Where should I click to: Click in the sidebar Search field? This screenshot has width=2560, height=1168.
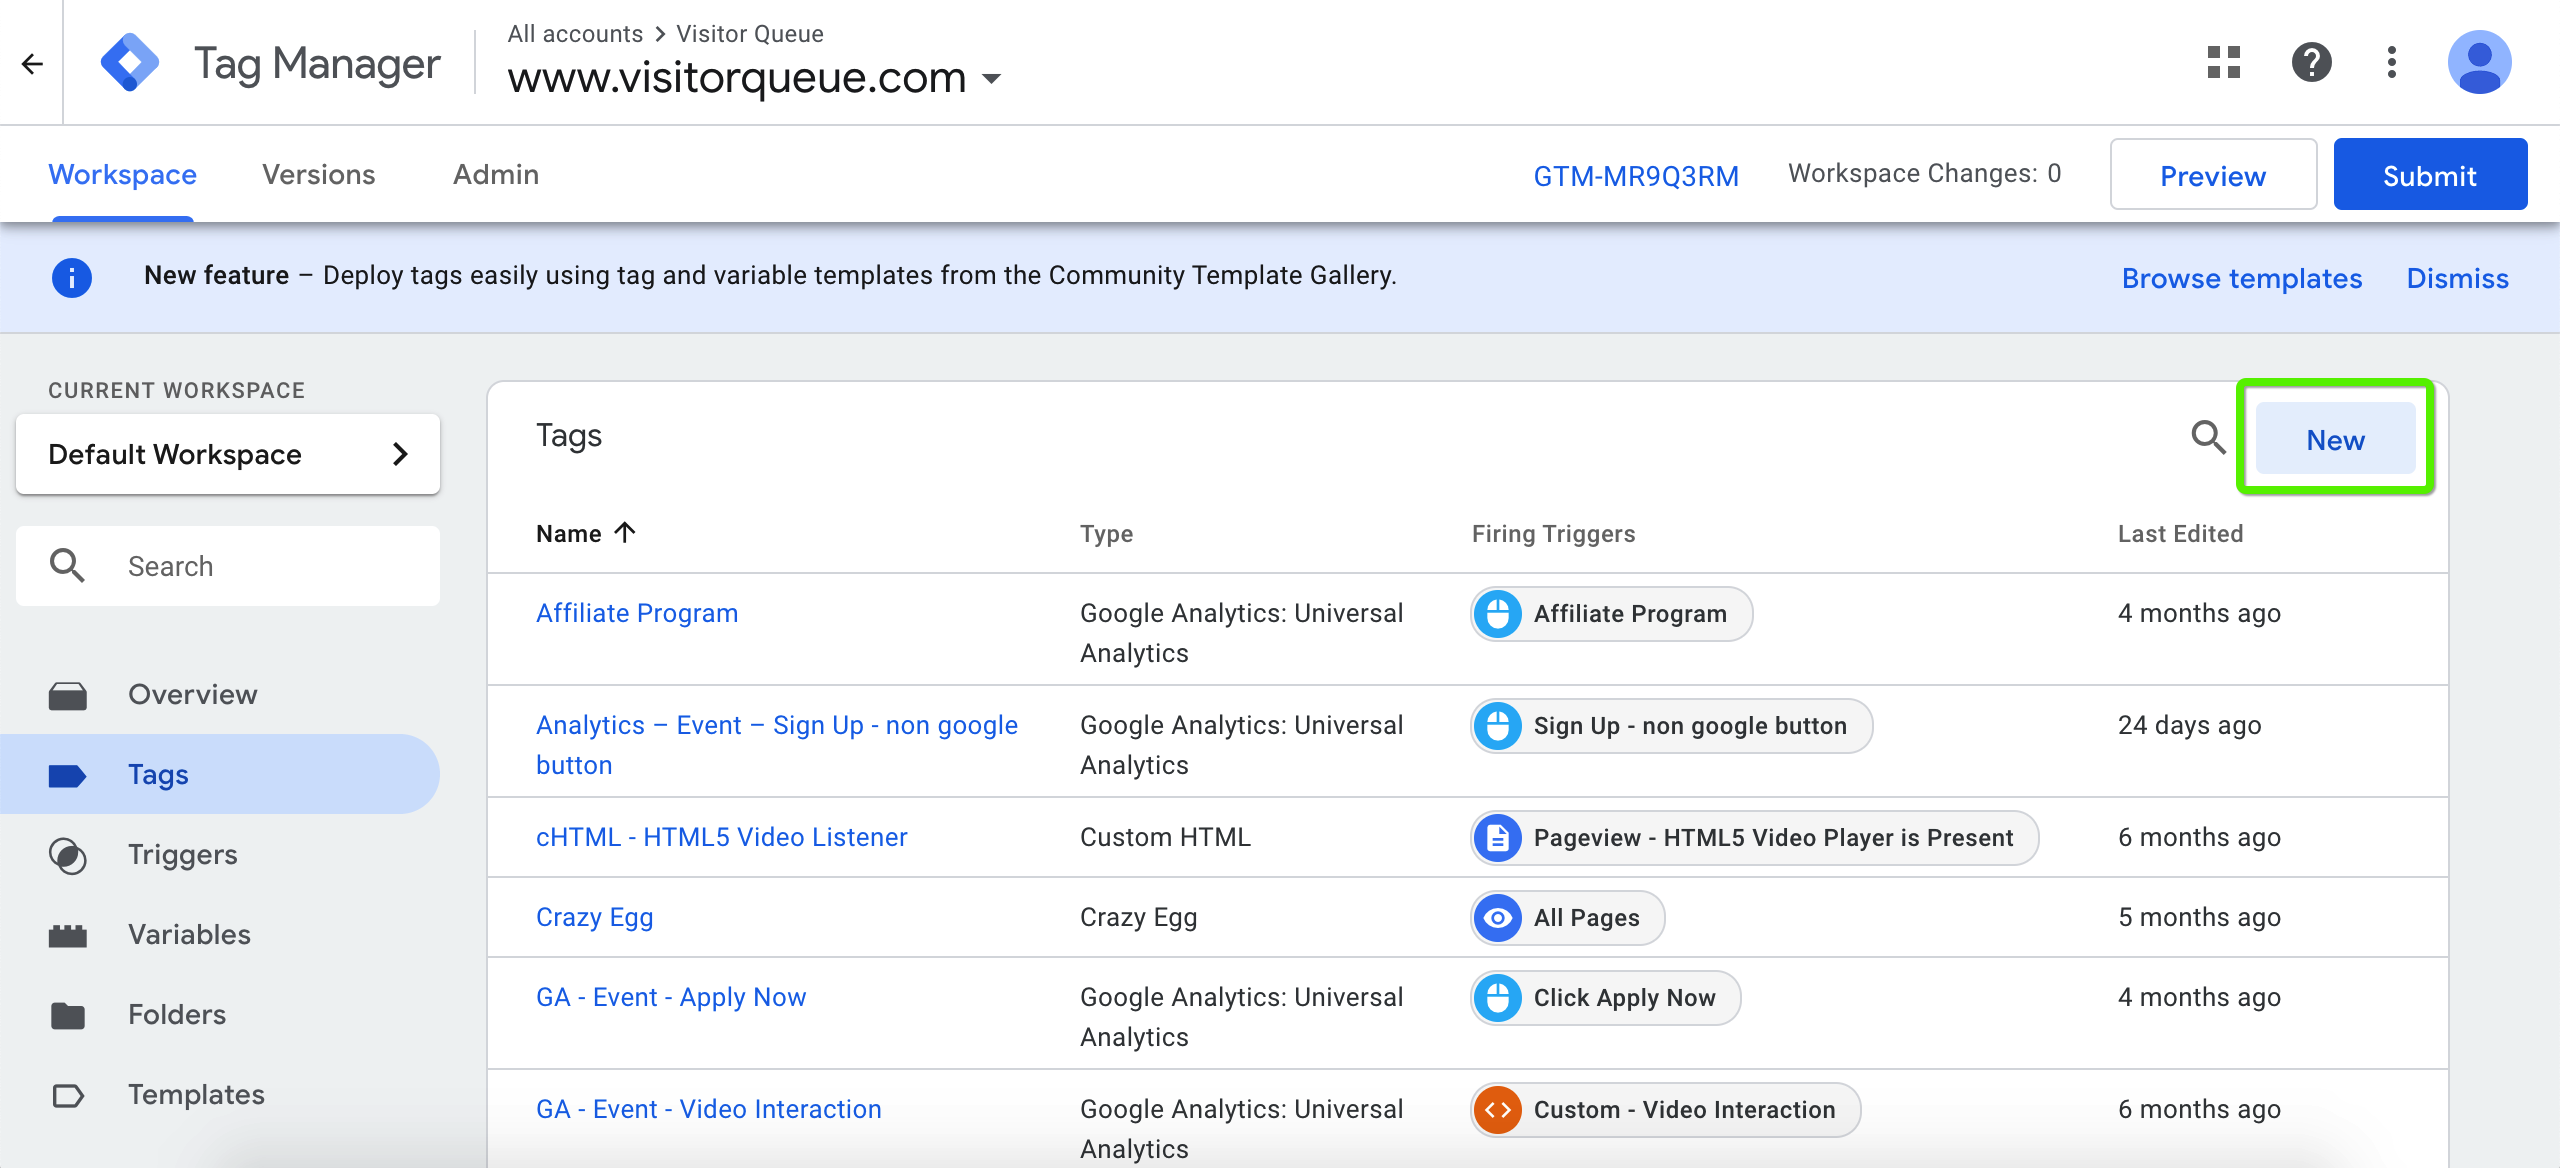(x=228, y=566)
